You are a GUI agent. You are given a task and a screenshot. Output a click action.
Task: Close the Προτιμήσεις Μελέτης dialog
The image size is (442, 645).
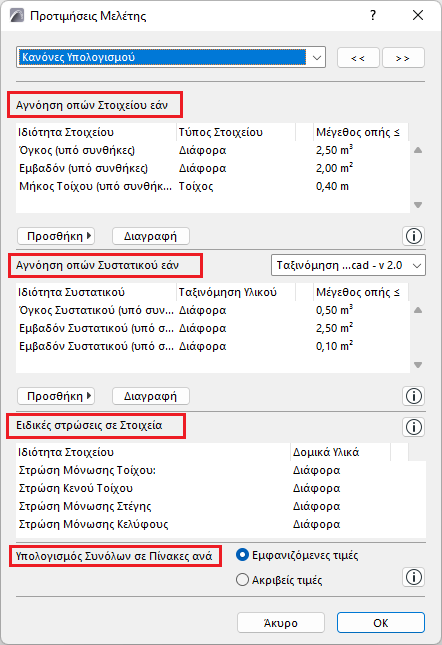[x=418, y=16]
